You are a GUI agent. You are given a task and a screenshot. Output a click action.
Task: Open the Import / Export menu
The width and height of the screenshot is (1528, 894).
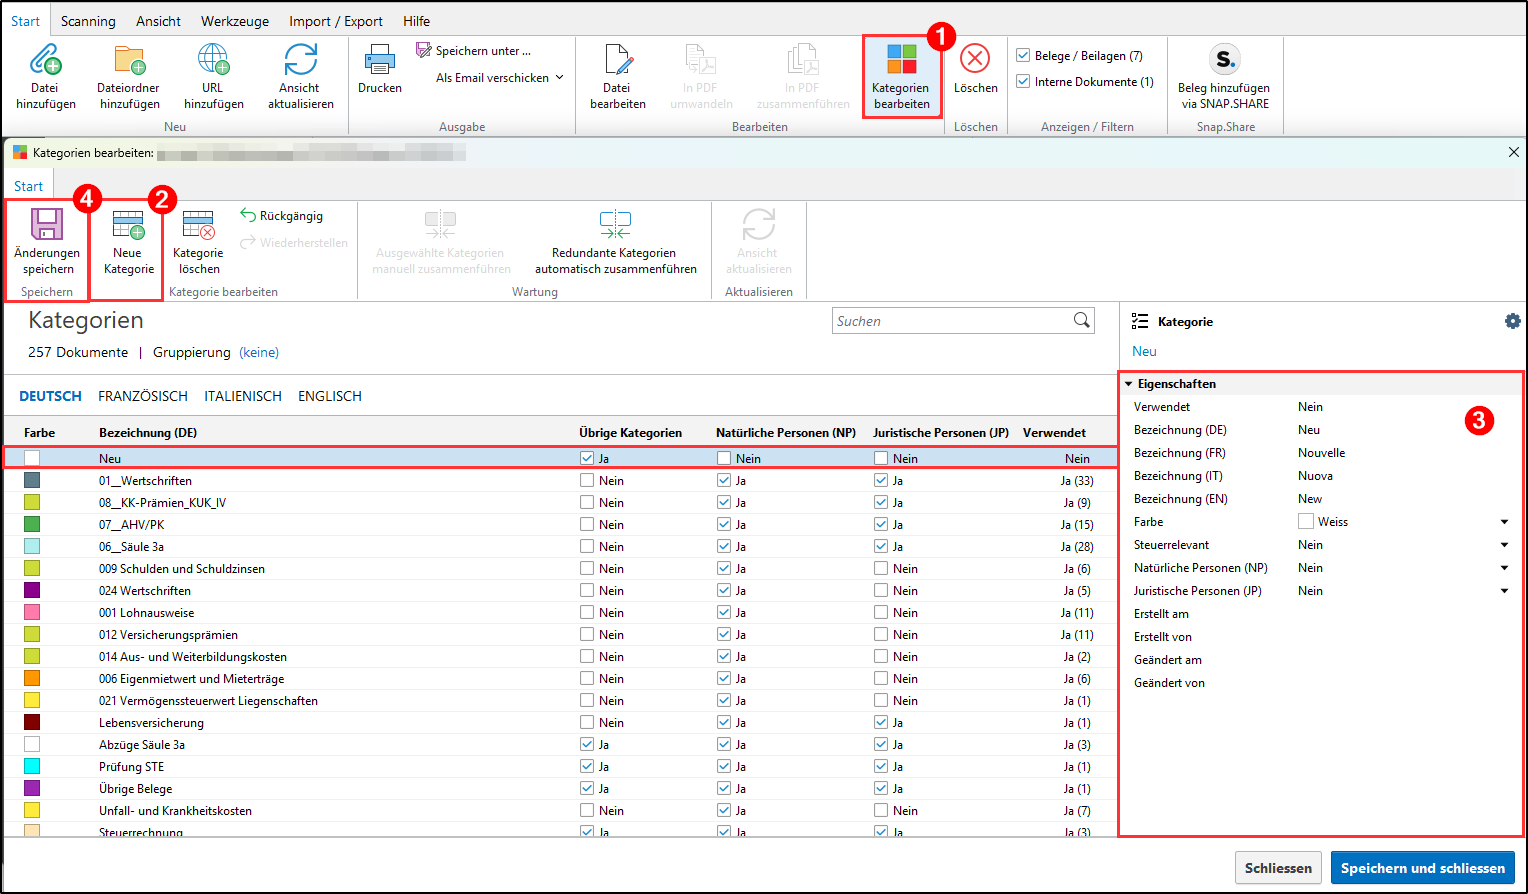pyautogui.click(x=336, y=21)
